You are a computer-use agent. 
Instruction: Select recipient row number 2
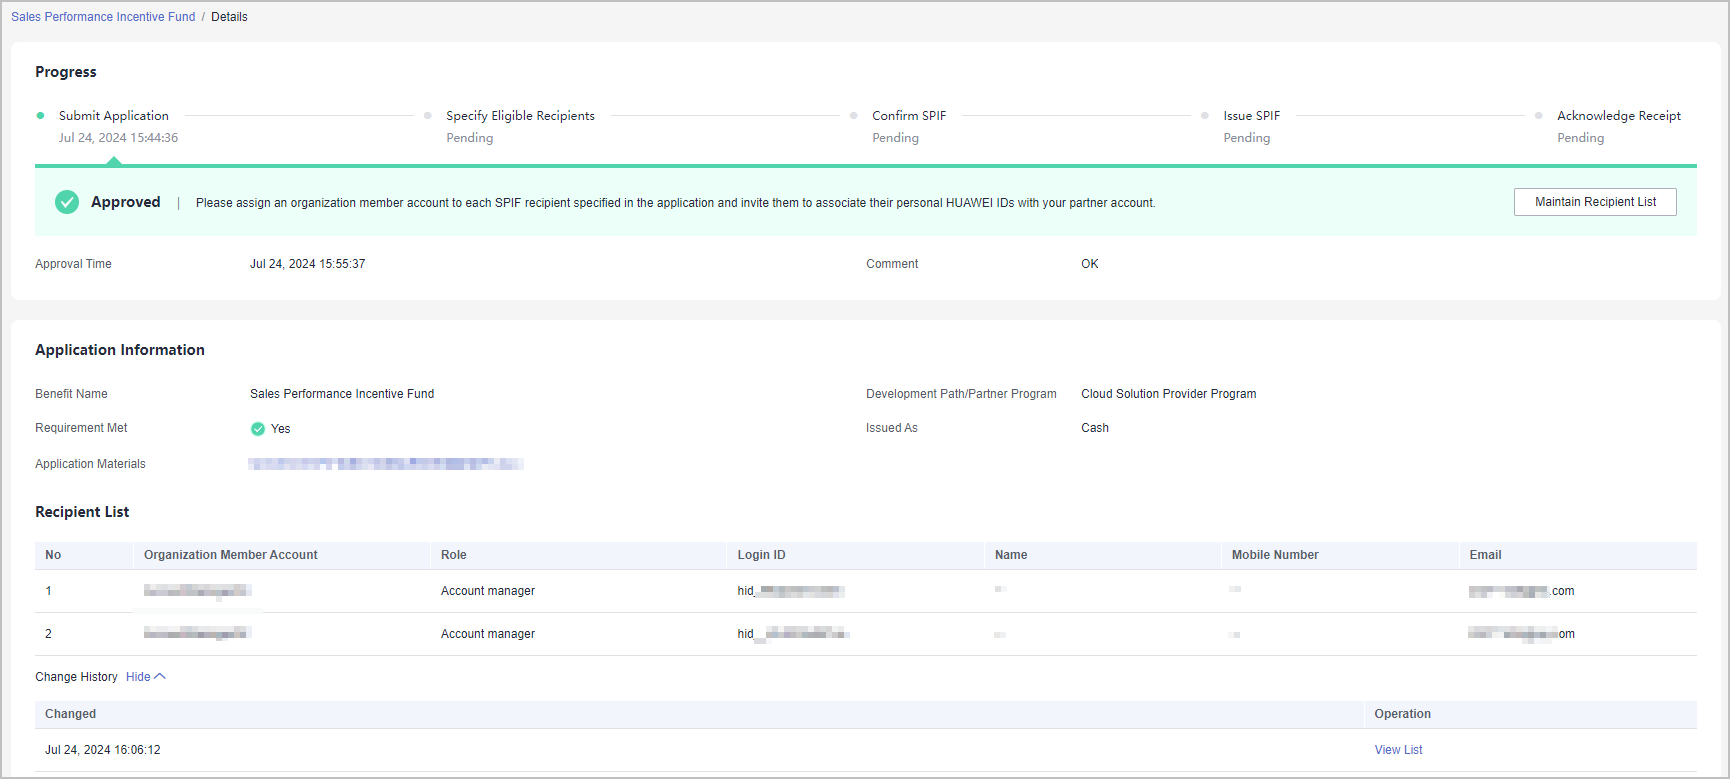48,634
